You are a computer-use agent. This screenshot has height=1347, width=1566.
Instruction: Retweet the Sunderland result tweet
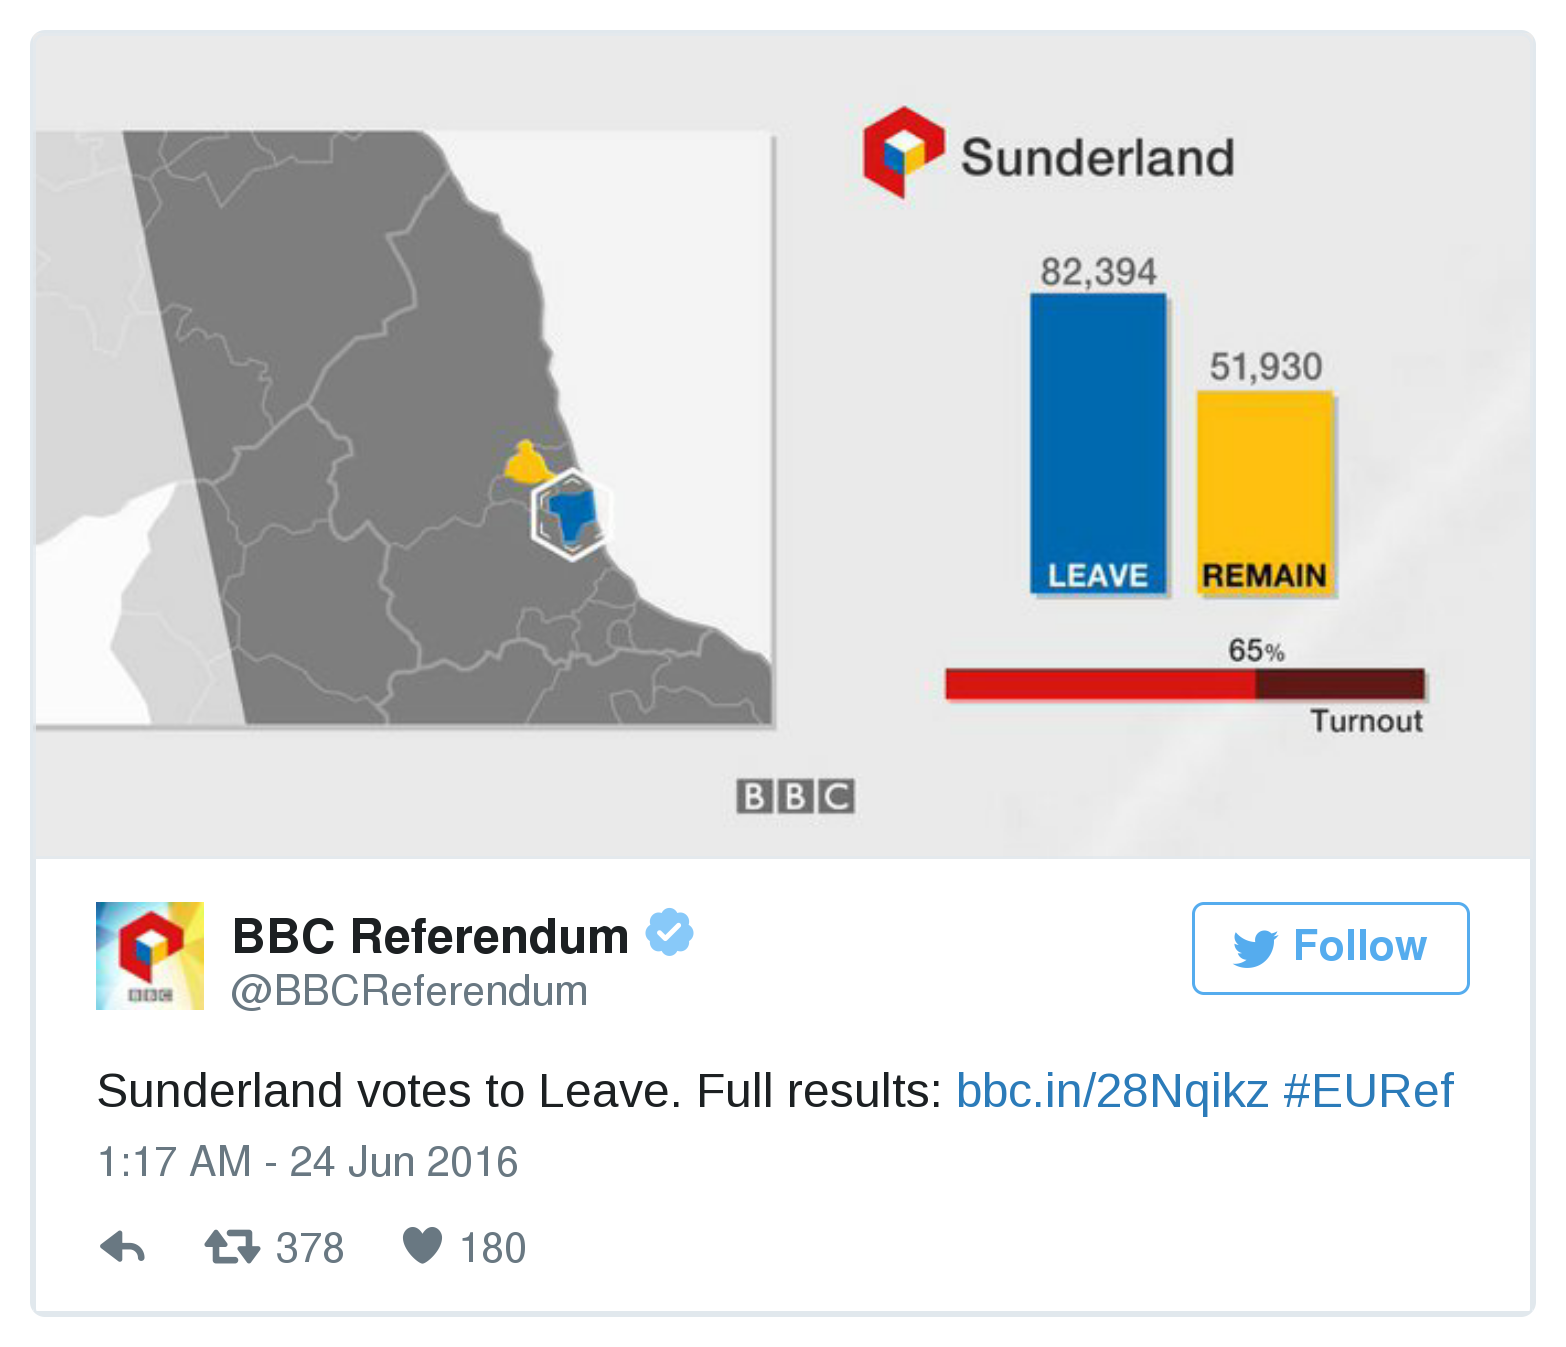pos(232,1247)
